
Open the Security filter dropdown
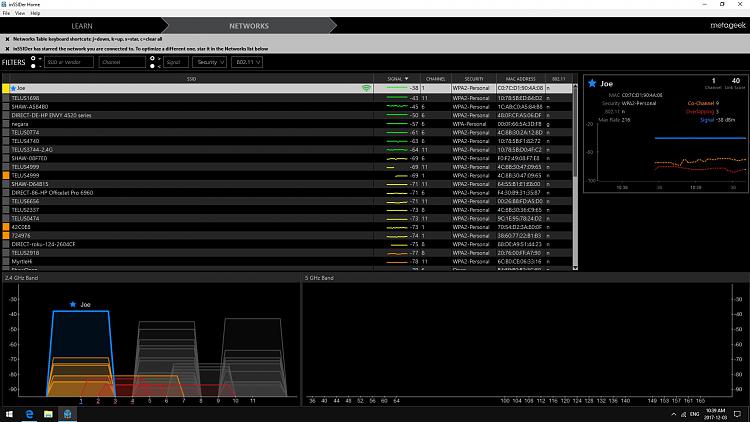point(210,62)
